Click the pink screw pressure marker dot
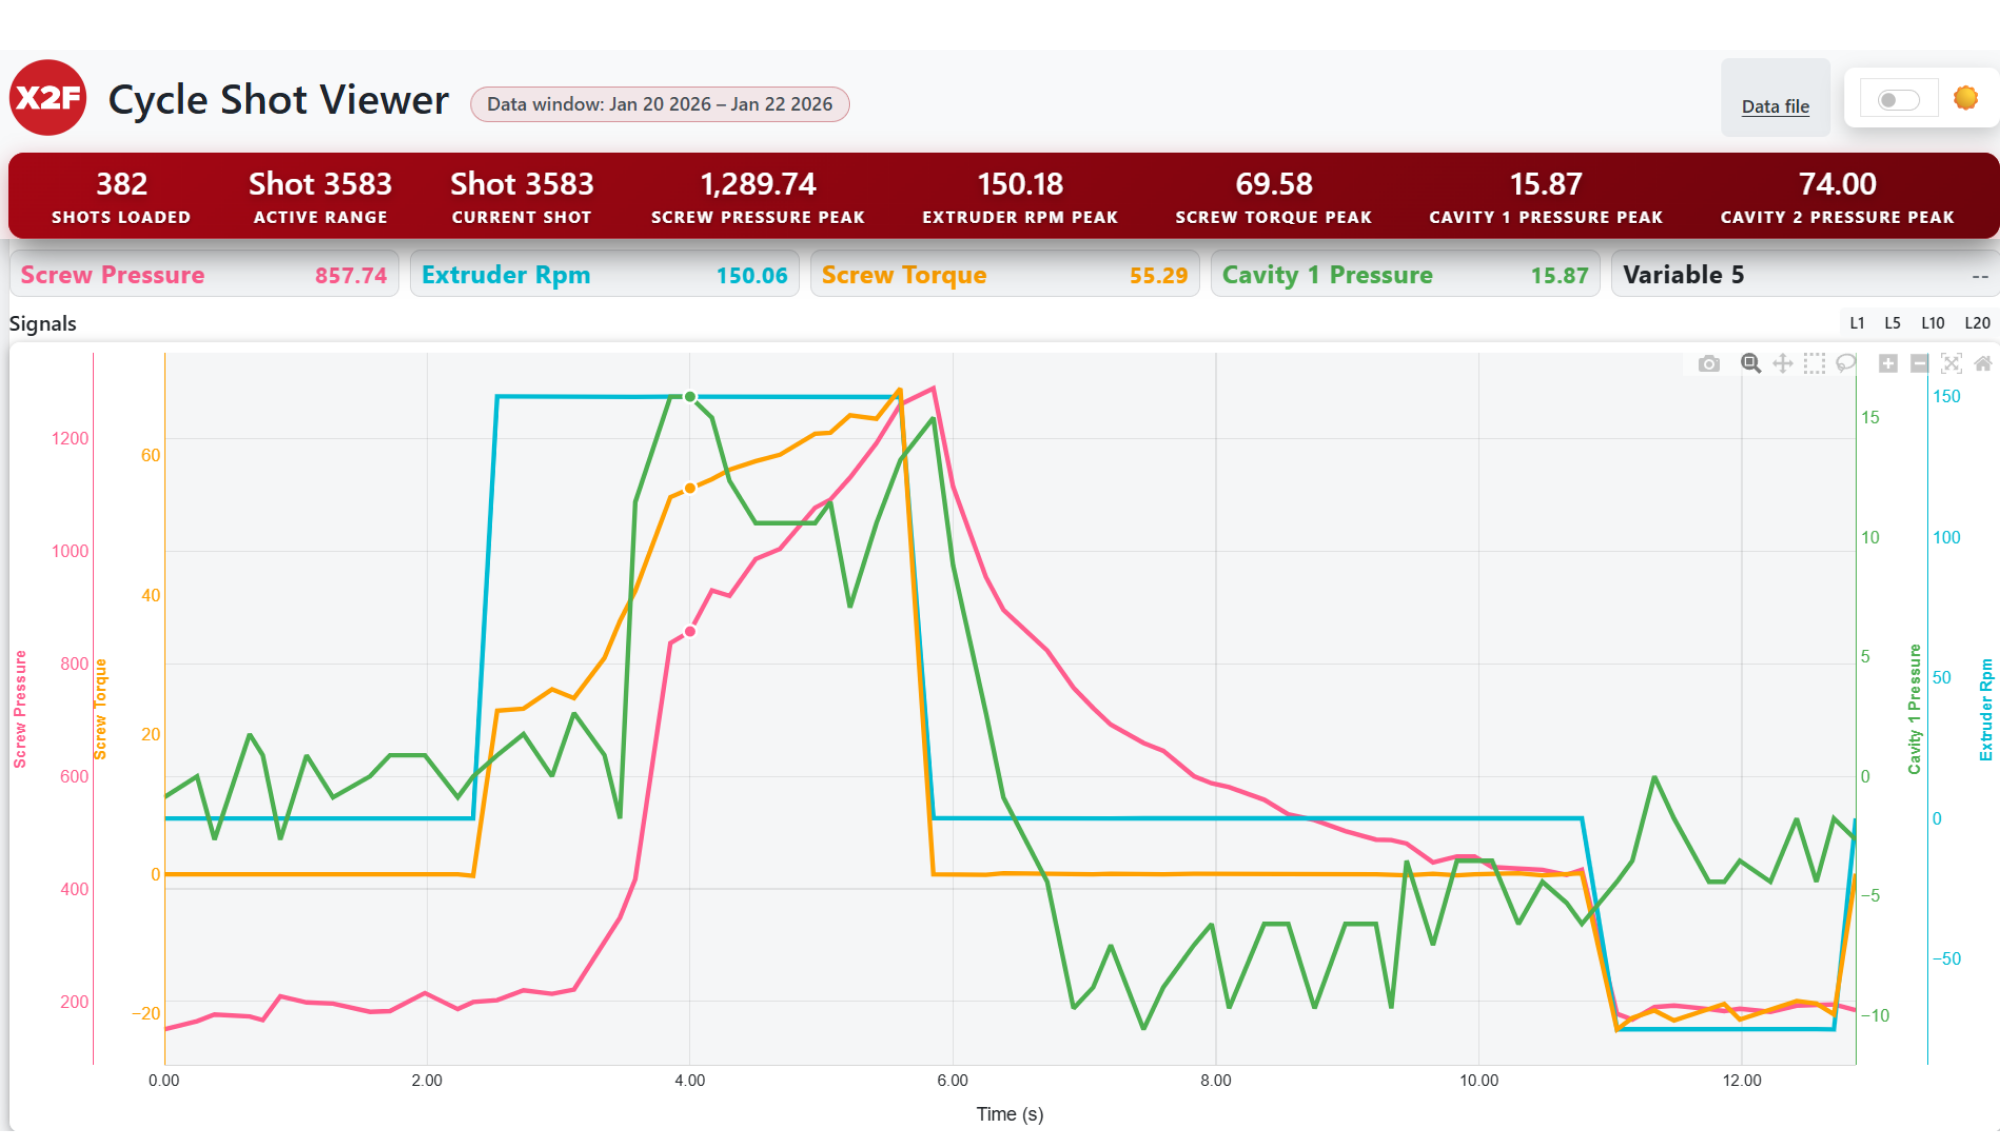Image resolution: width=2000 pixels, height=1143 pixels. pyautogui.click(x=690, y=631)
